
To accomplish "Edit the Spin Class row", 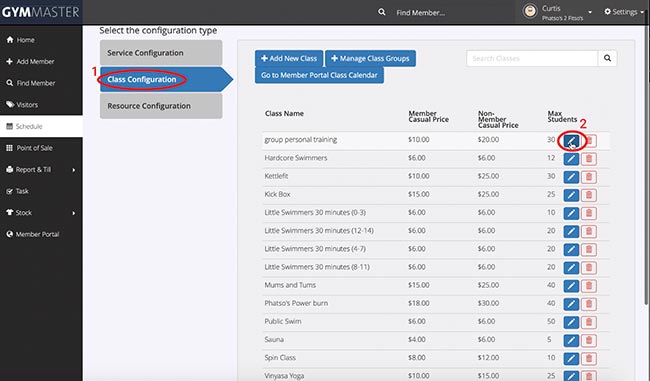I will point(571,359).
